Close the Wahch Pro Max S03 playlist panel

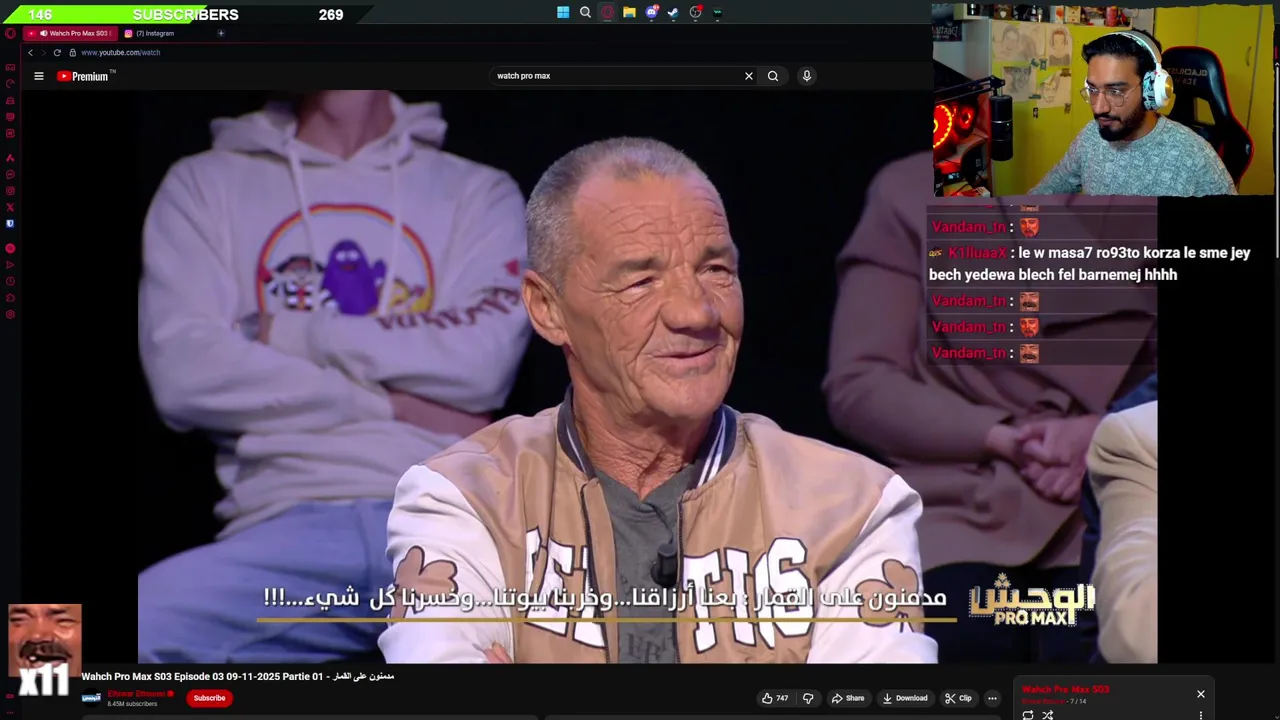point(1201,694)
